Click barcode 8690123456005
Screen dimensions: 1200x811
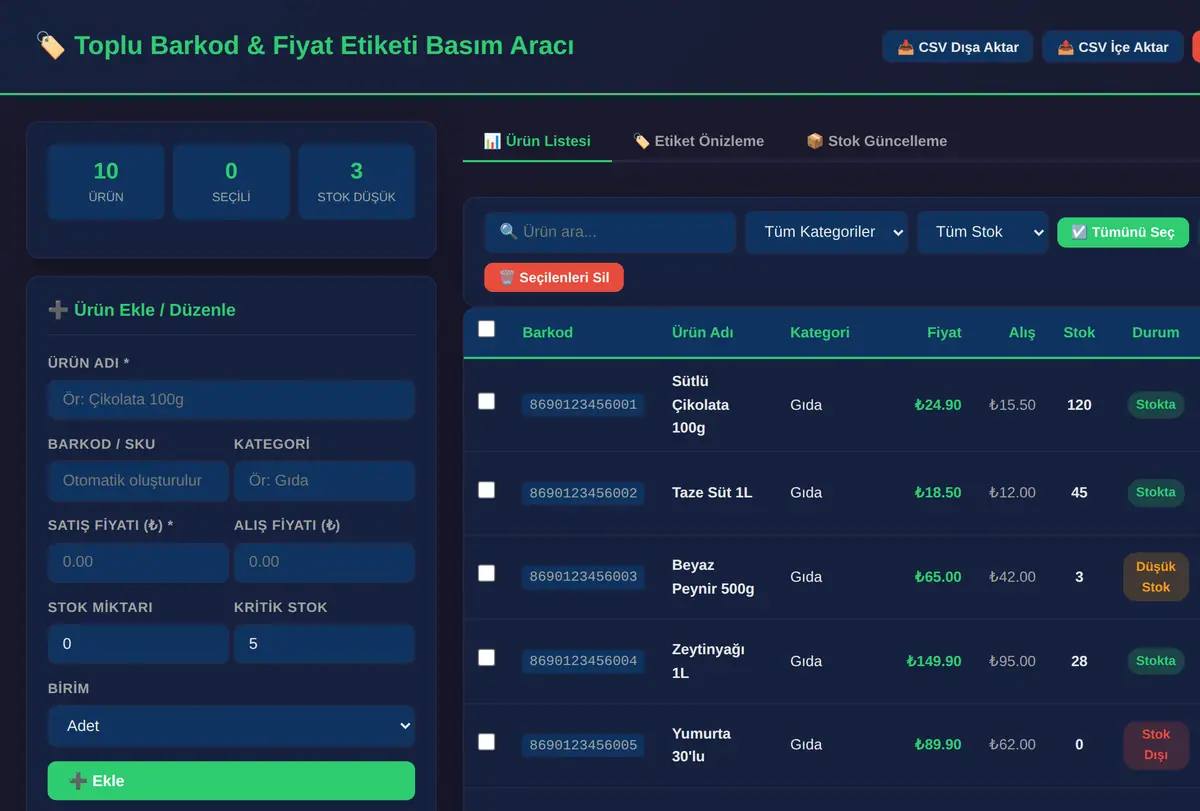pyautogui.click(x=583, y=745)
